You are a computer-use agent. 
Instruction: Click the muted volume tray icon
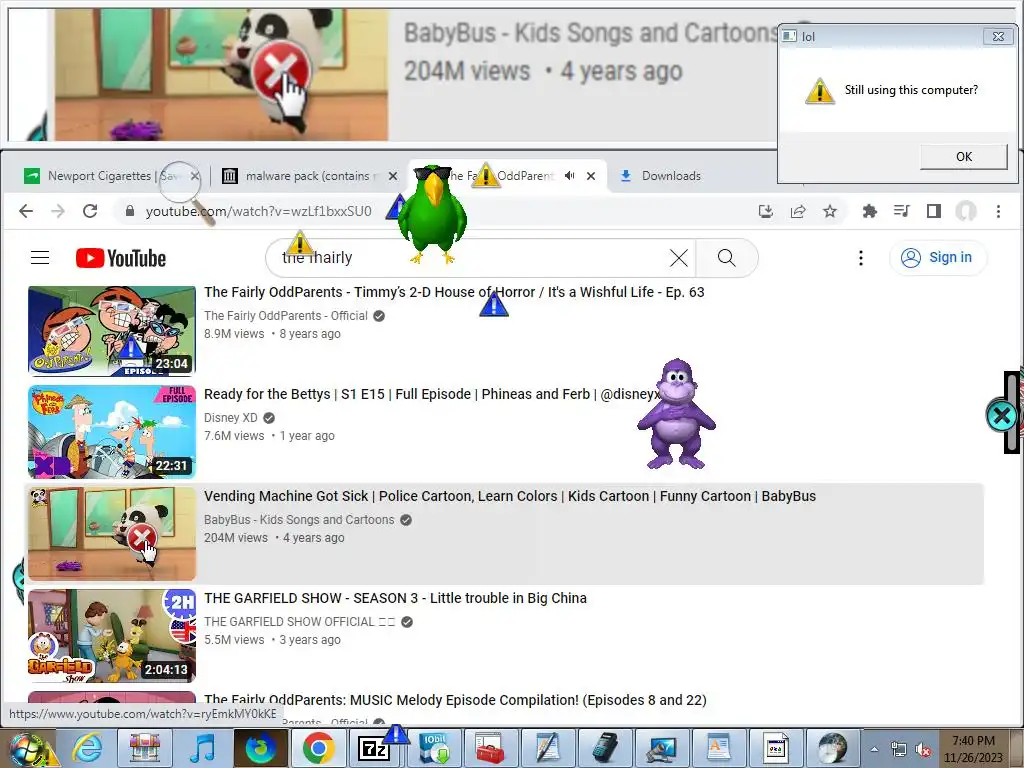pos(923,750)
